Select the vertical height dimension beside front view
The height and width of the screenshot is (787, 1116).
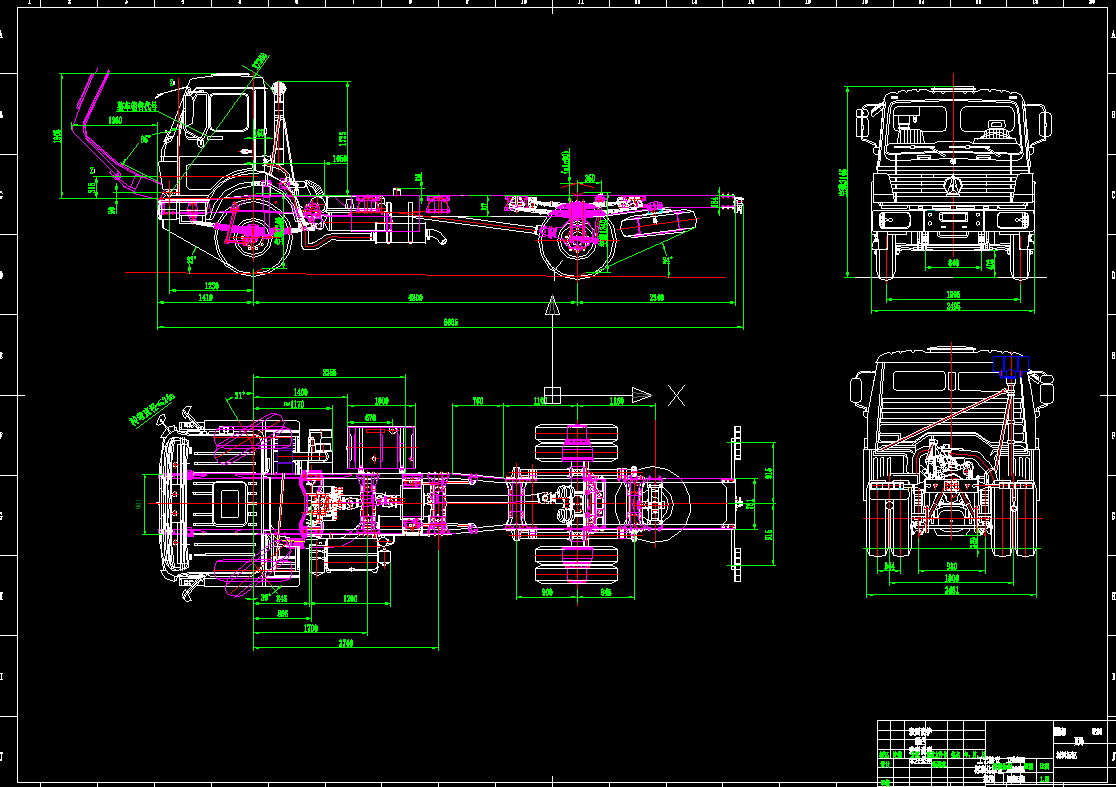click(843, 182)
